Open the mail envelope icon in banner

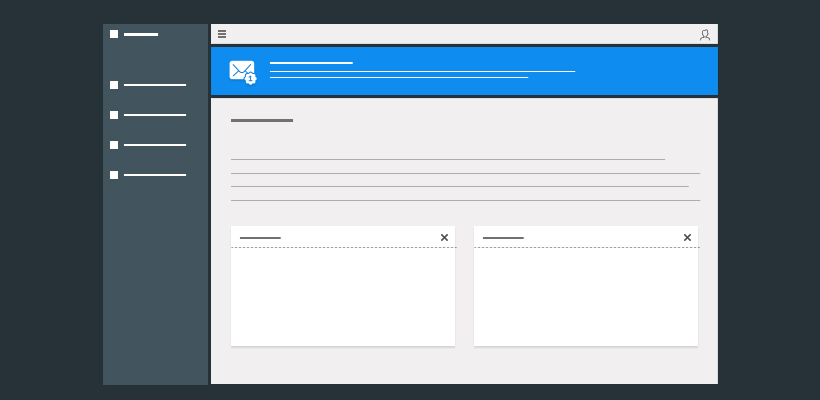(x=240, y=70)
